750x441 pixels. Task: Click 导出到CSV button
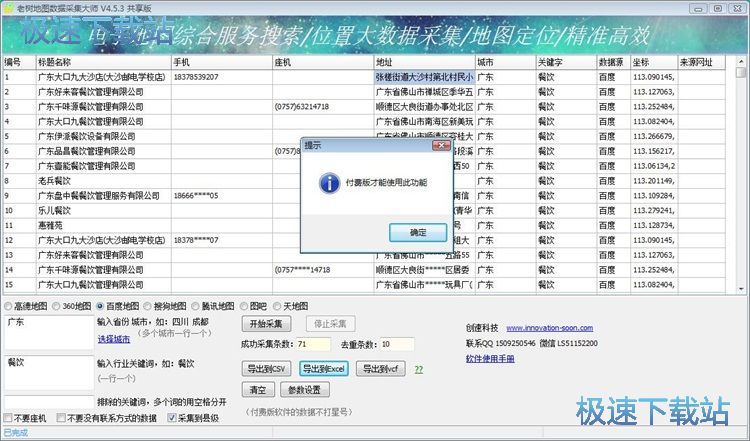pos(266,369)
